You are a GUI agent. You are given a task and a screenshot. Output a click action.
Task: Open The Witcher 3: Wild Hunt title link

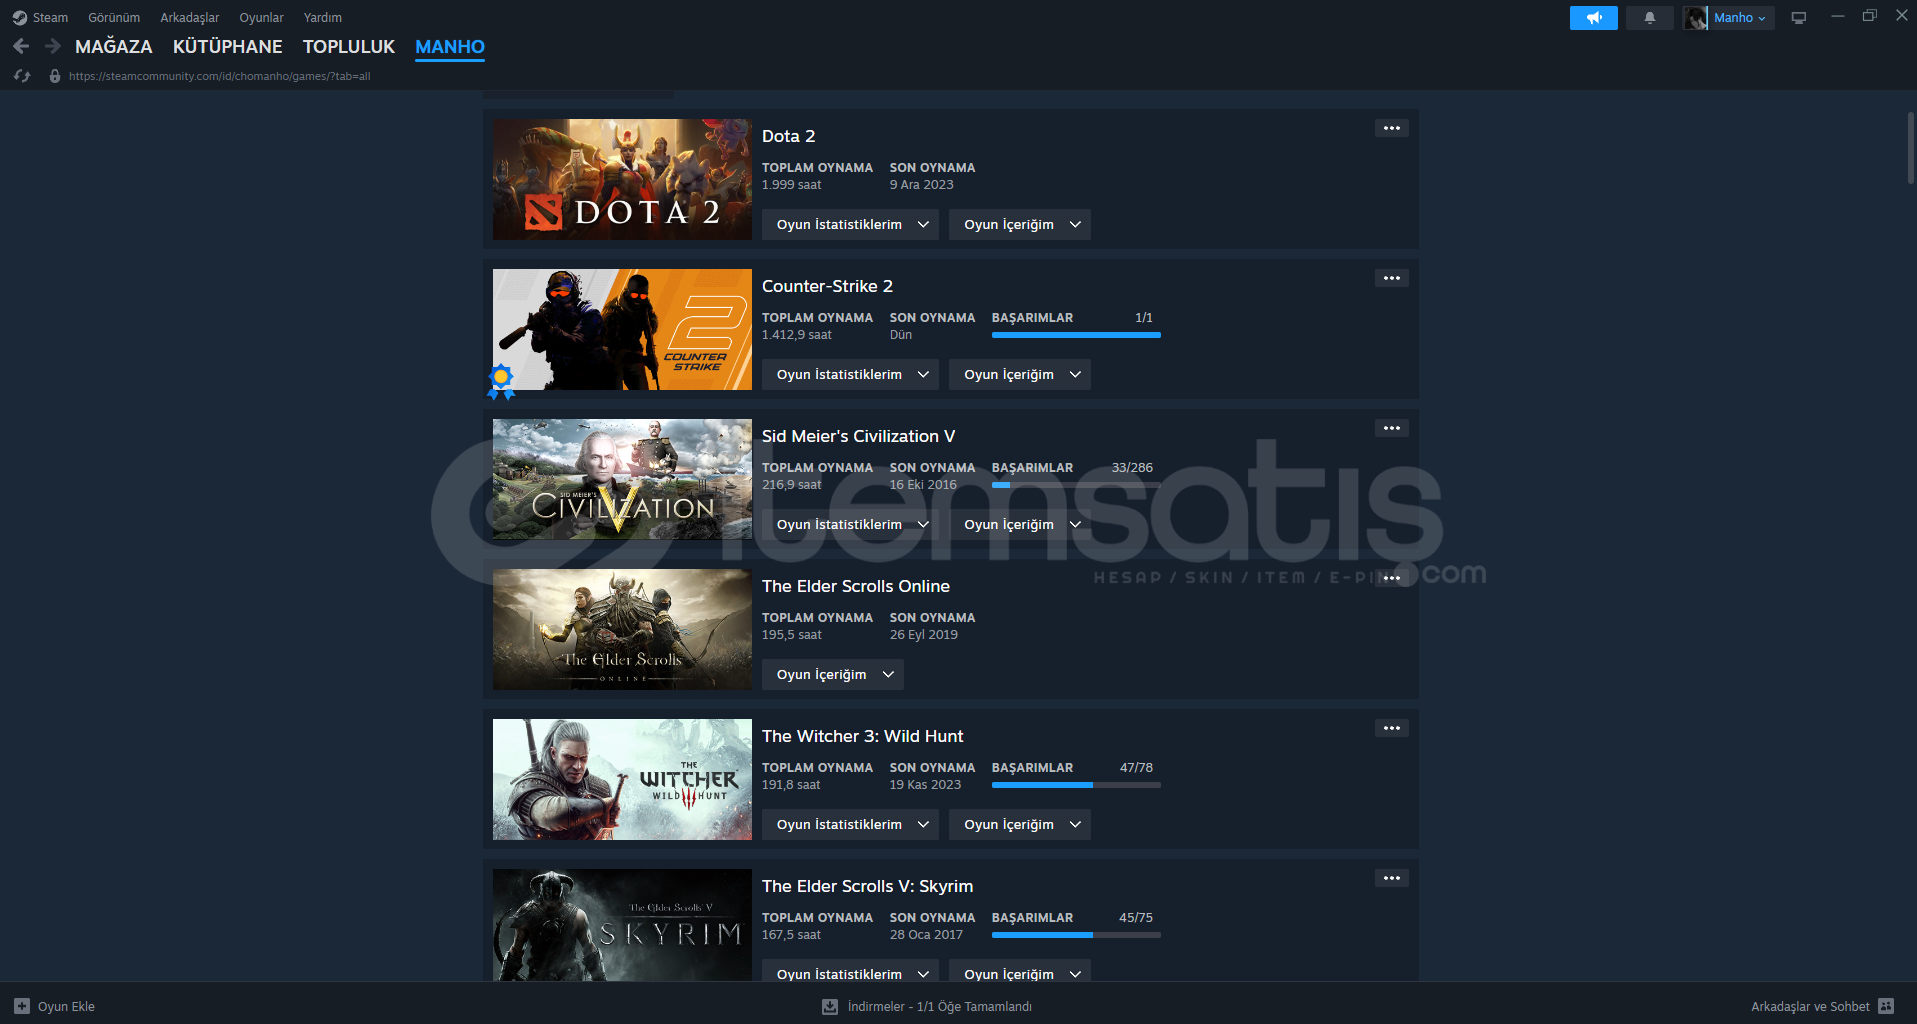pos(862,736)
